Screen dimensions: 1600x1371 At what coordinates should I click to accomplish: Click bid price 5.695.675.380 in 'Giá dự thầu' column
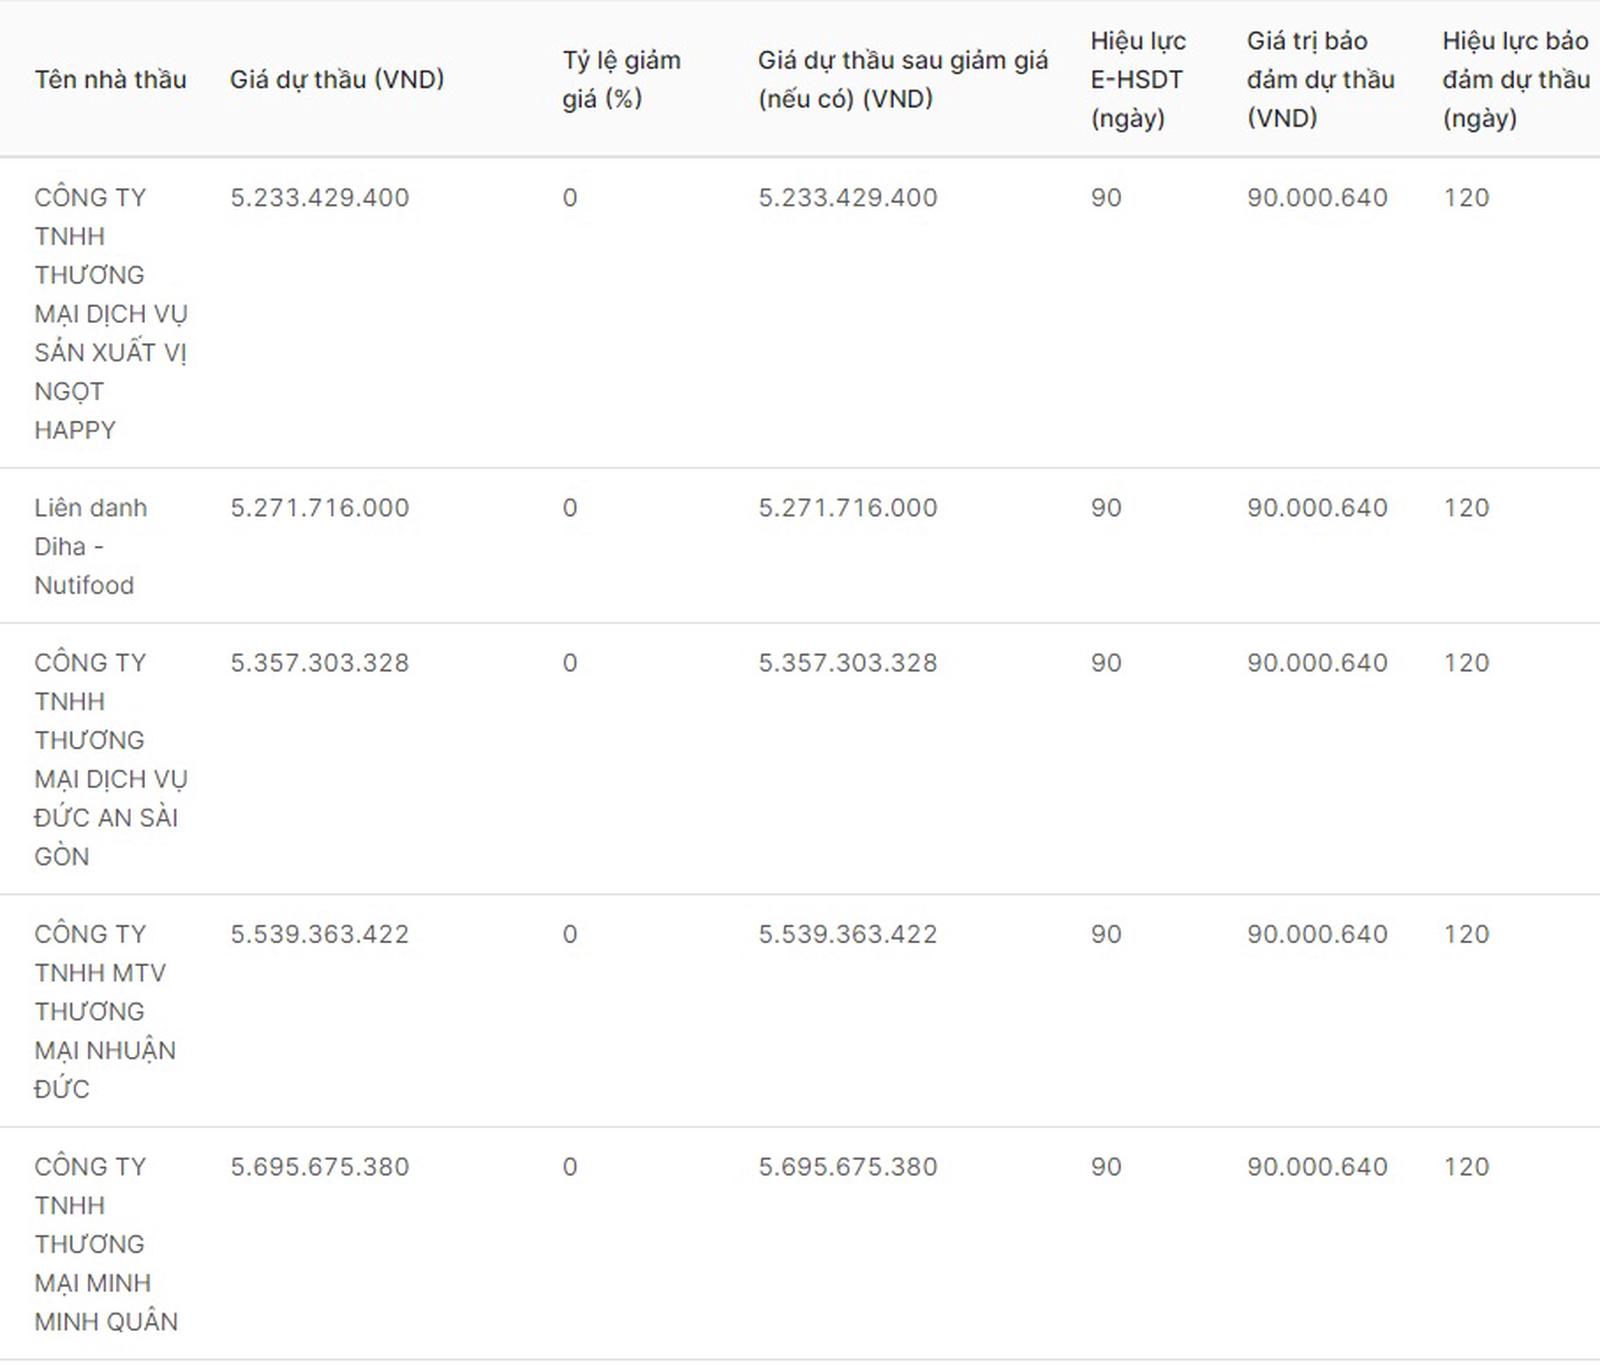(320, 1167)
